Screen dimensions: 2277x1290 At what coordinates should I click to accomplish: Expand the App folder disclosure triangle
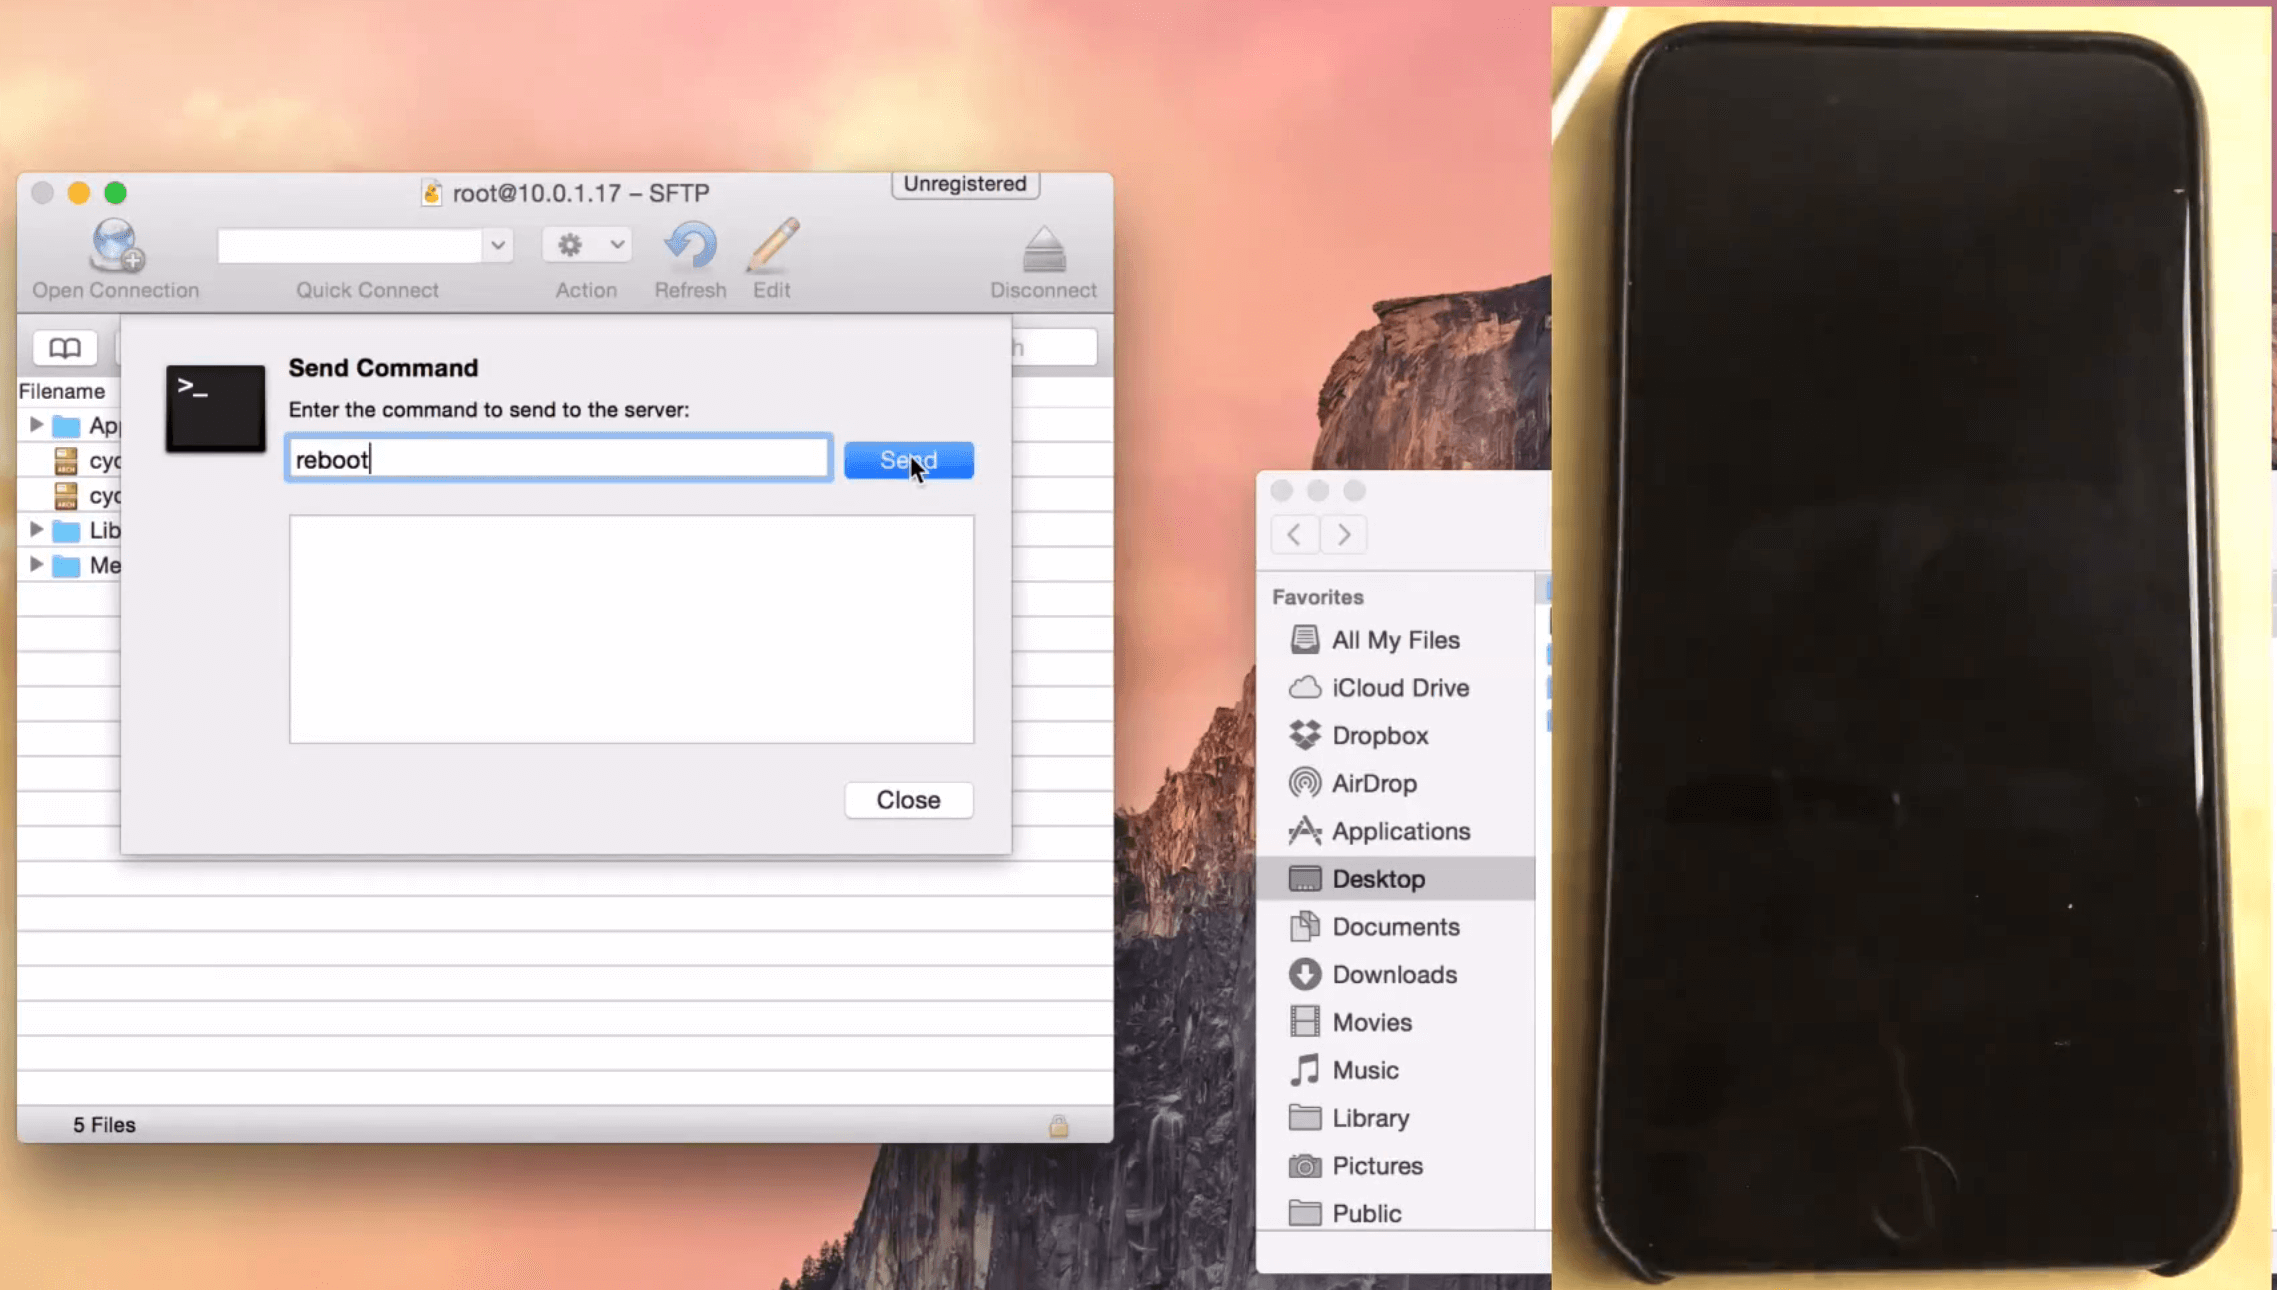[36, 425]
